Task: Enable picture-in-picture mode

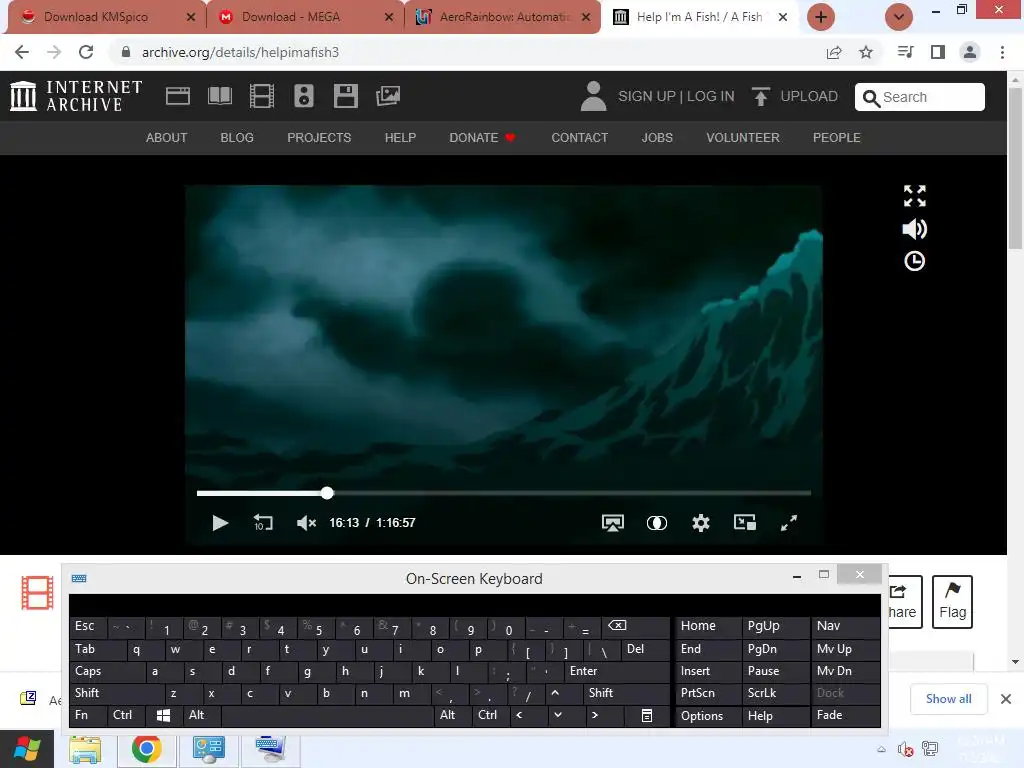Action: [744, 522]
